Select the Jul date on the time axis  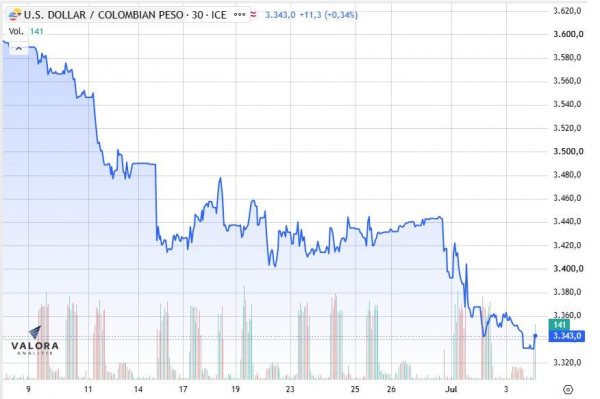(x=452, y=389)
